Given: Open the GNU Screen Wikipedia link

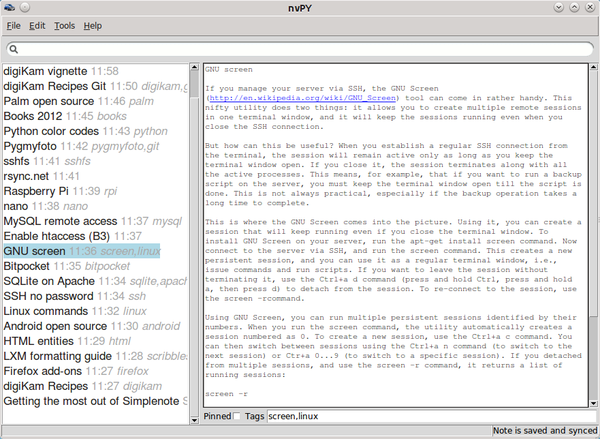Looking at the screenshot, I should coord(302,98).
